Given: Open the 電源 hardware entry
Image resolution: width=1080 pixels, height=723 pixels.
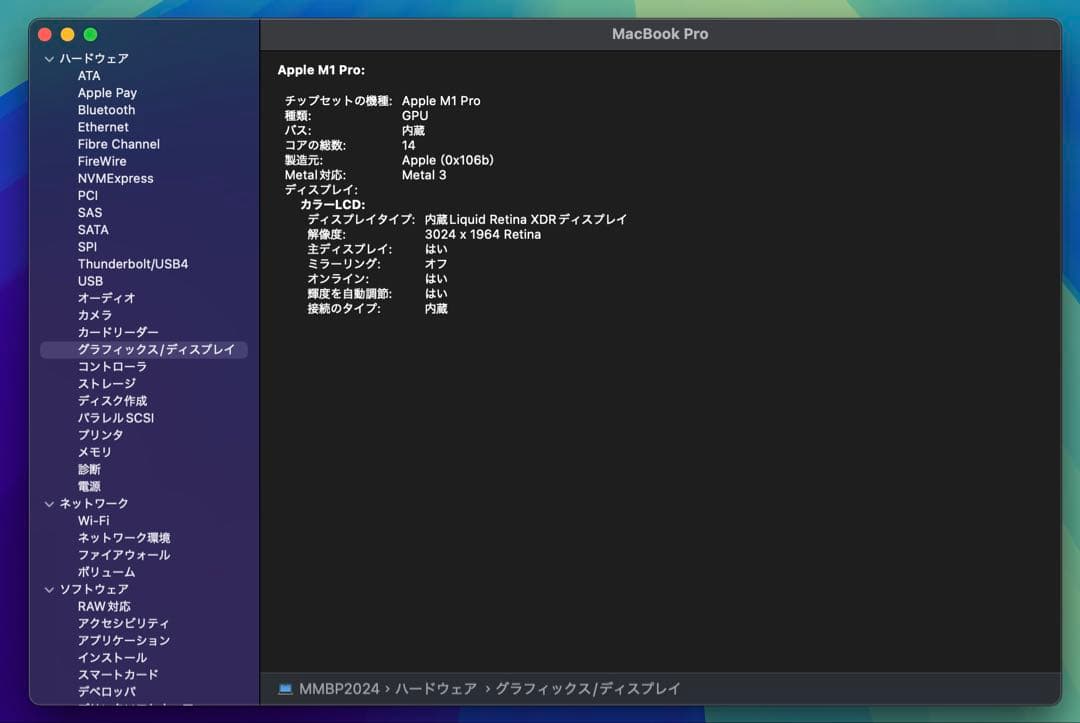Looking at the screenshot, I should point(88,486).
